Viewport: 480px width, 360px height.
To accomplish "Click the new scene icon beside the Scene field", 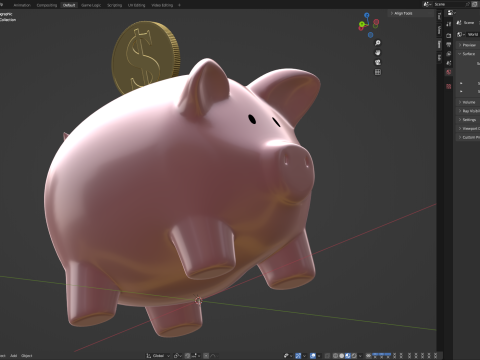I will click(474, 4).
